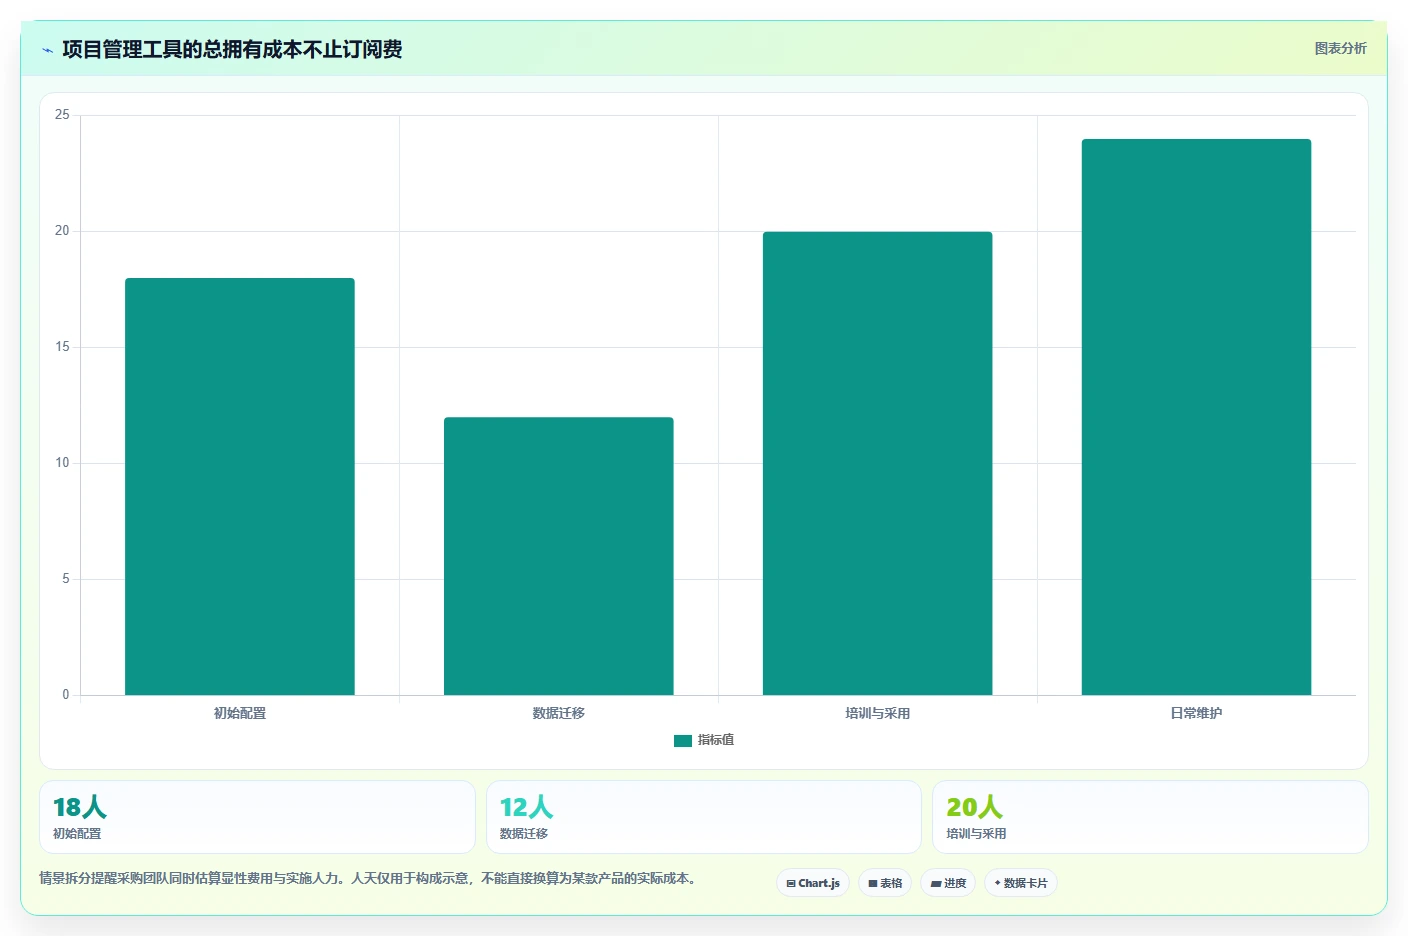Select the 18人 初始配置 data card
1408x936 pixels.
[x=257, y=817]
